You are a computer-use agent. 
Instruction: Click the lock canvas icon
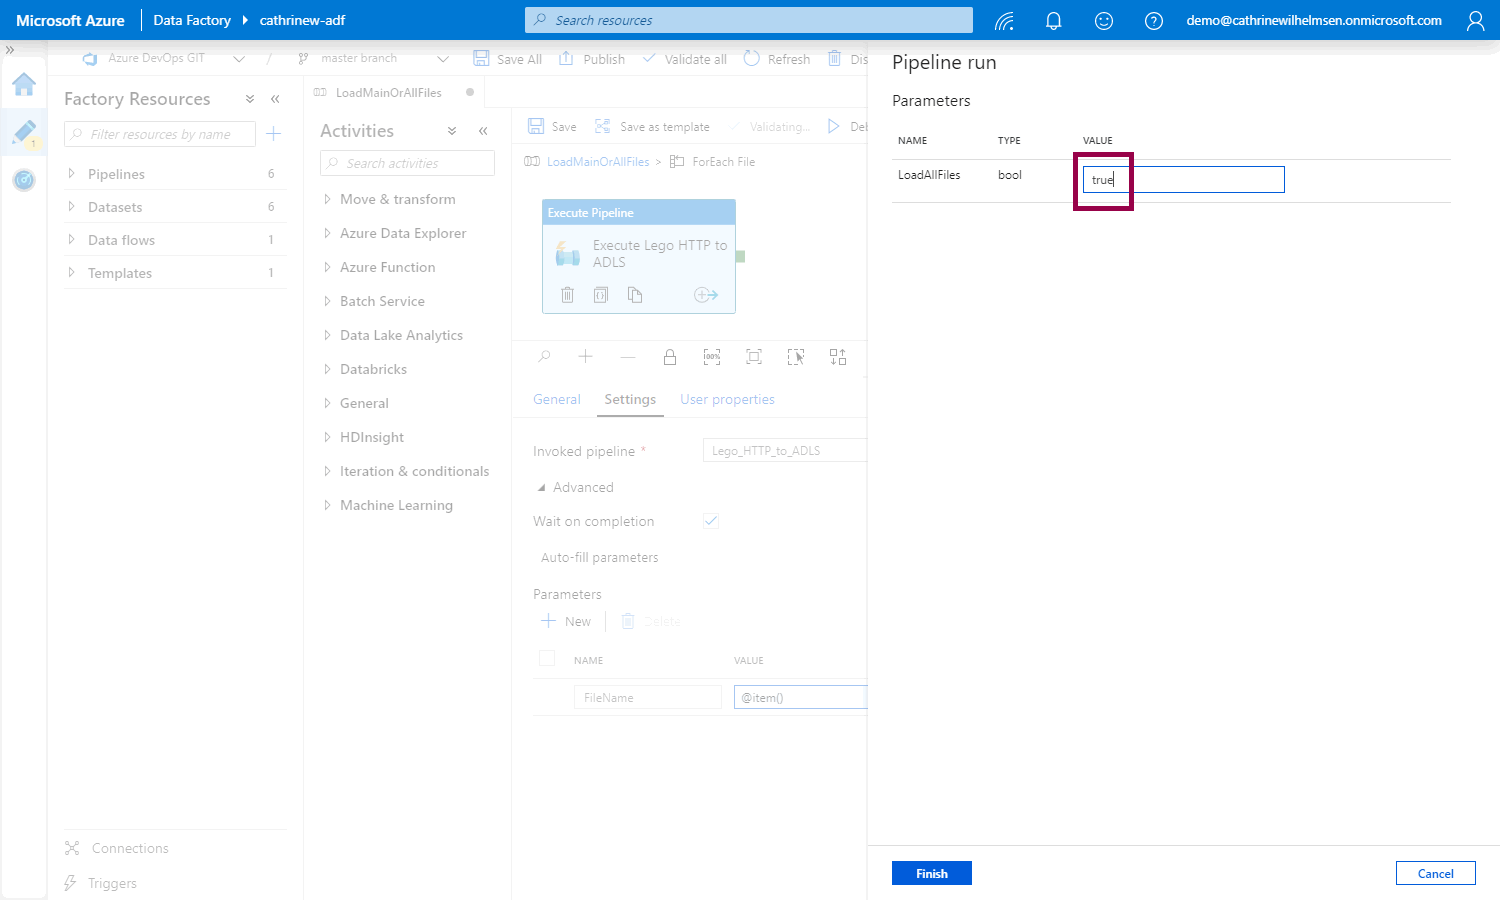pyautogui.click(x=670, y=357)
